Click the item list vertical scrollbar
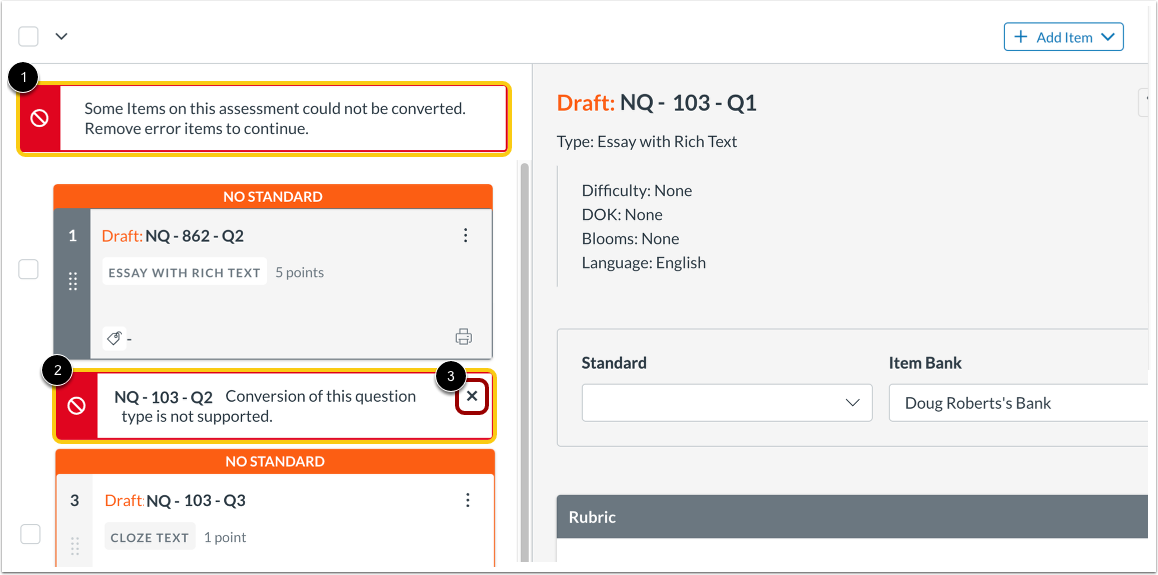 (525, 362)
